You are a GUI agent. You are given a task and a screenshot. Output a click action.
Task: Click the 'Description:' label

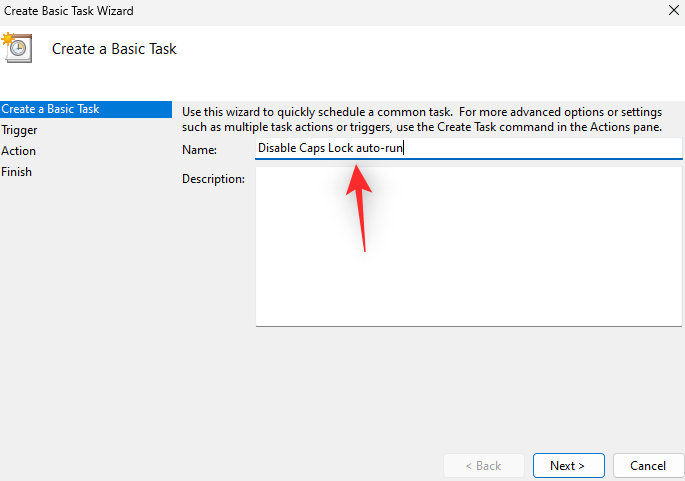tap(213, 179)
